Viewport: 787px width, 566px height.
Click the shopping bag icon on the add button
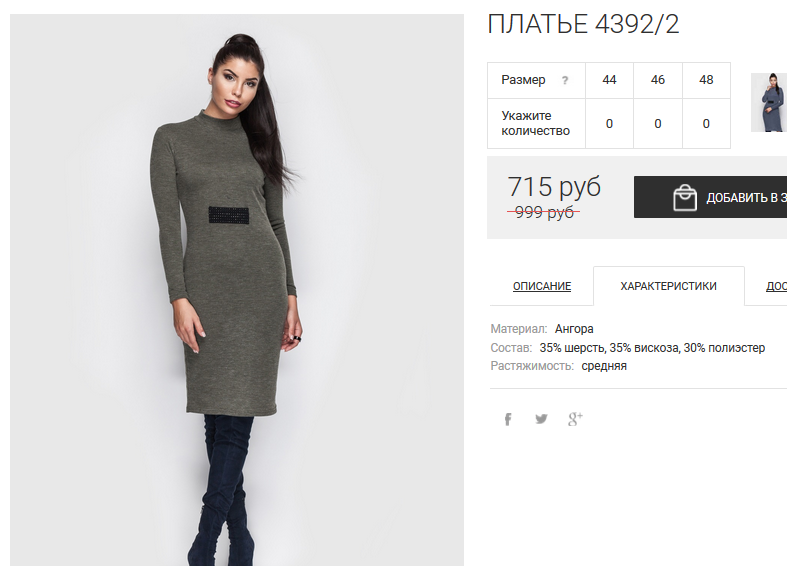click(x=685, y=197)
